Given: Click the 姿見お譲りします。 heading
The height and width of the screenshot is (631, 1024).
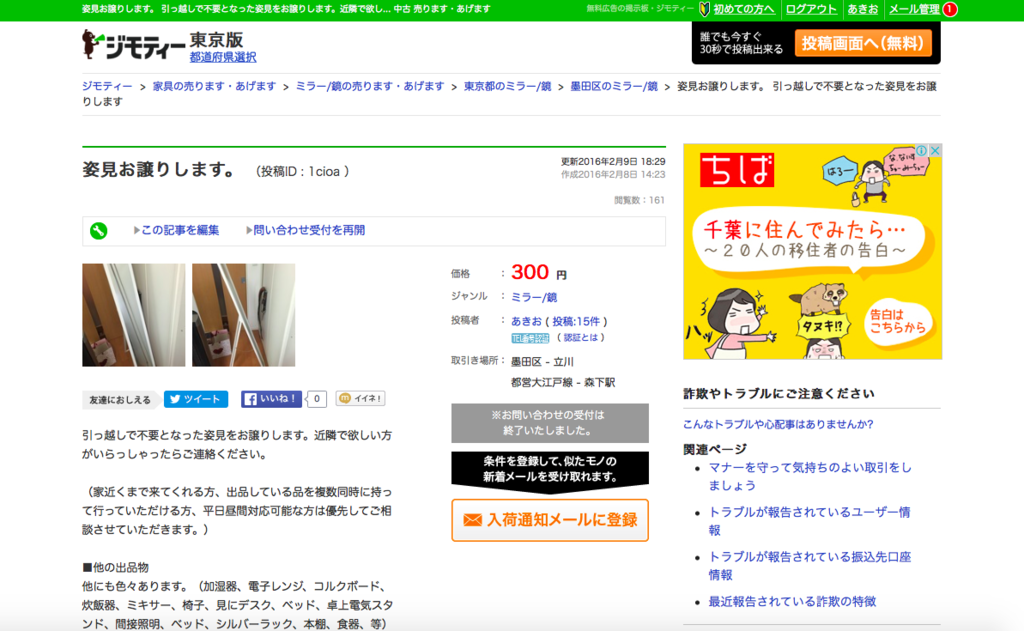Looking at the screenshot, I should [160, 170].
